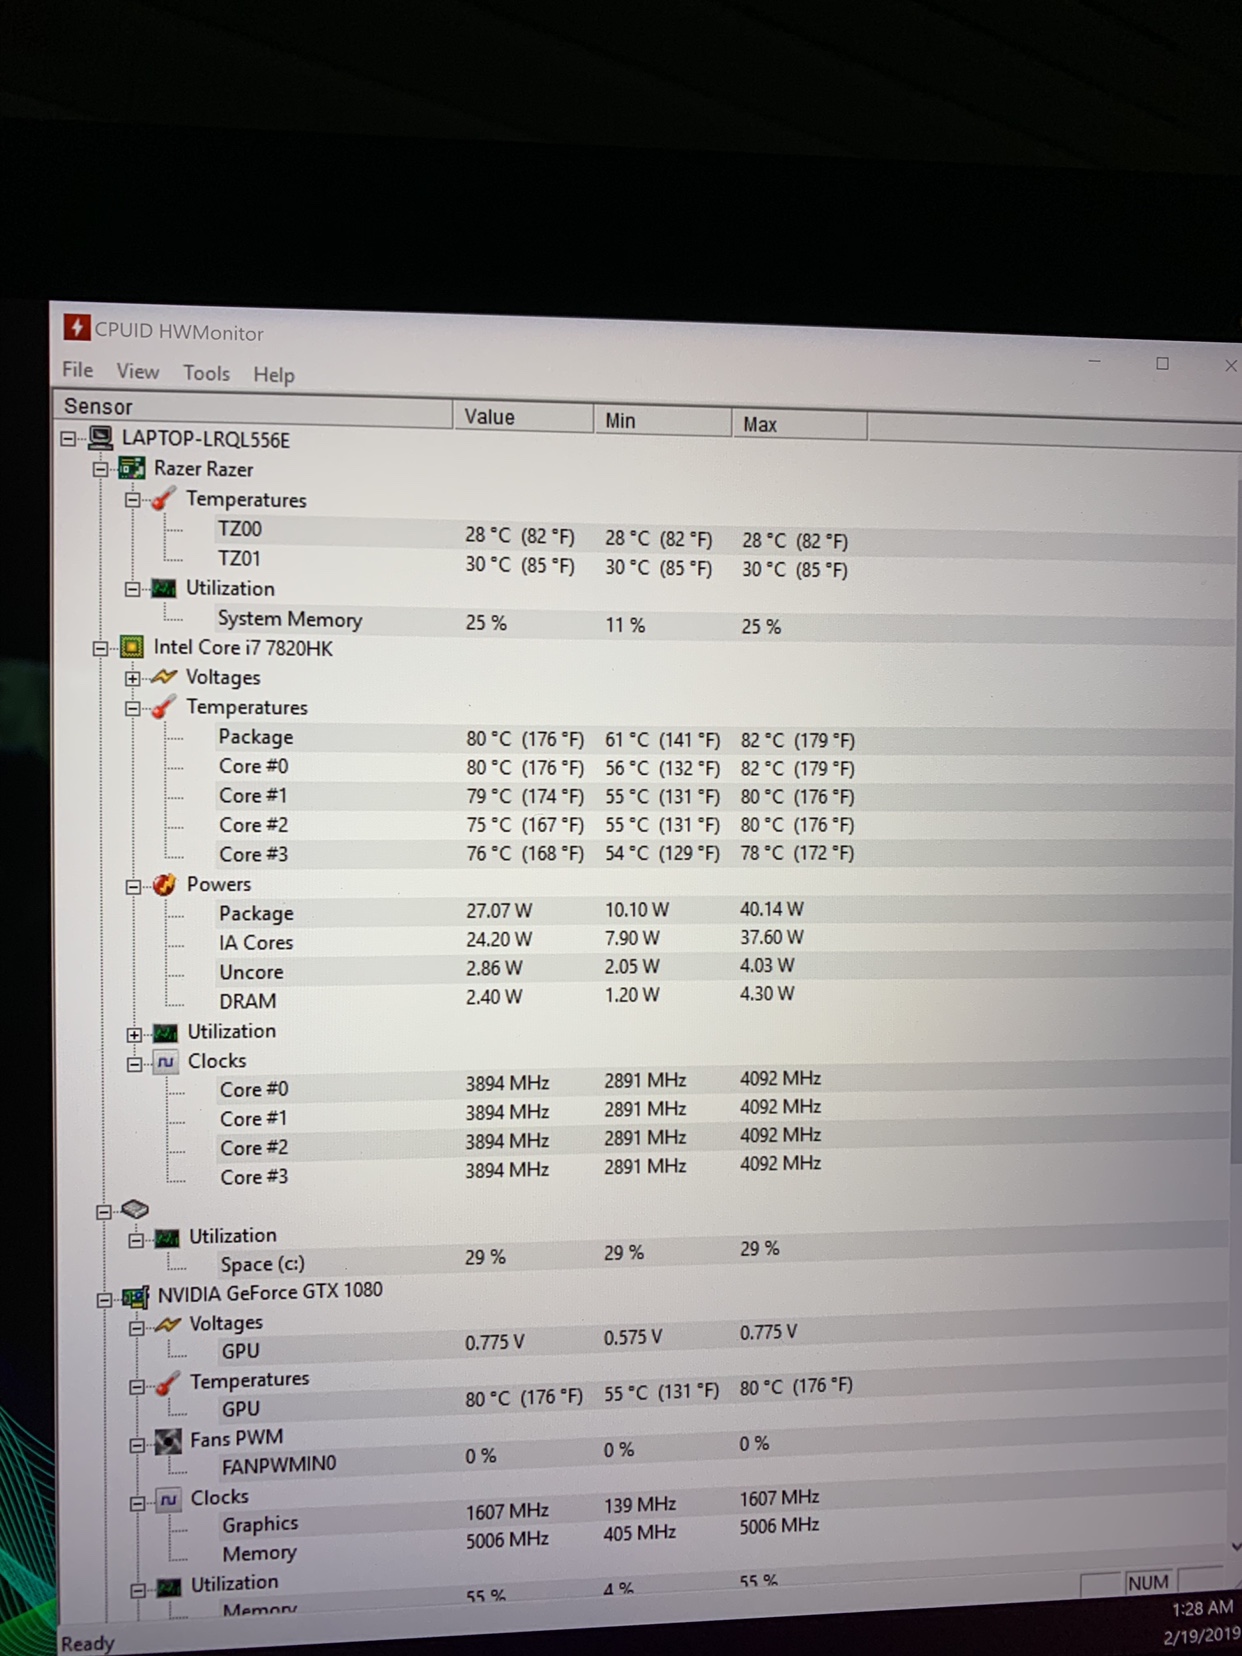Click the GPU Utilization graph icon
The width and height of the screenshot is (1242, 1656).
pos(170,1586)
